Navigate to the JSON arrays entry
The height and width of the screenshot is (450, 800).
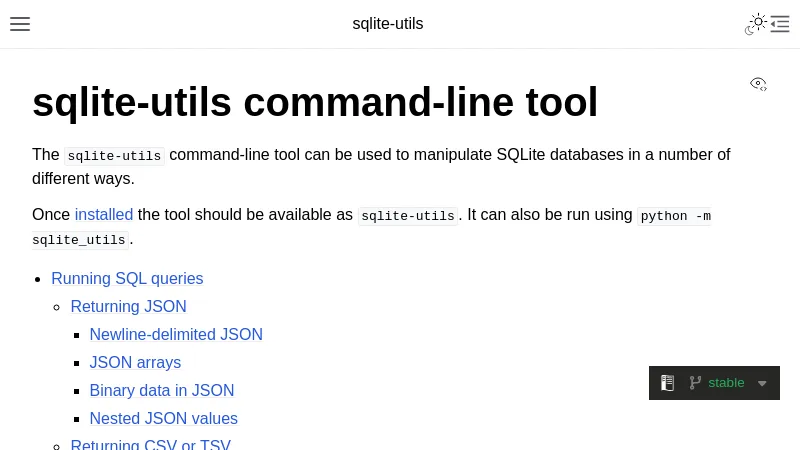click(135, 363)
